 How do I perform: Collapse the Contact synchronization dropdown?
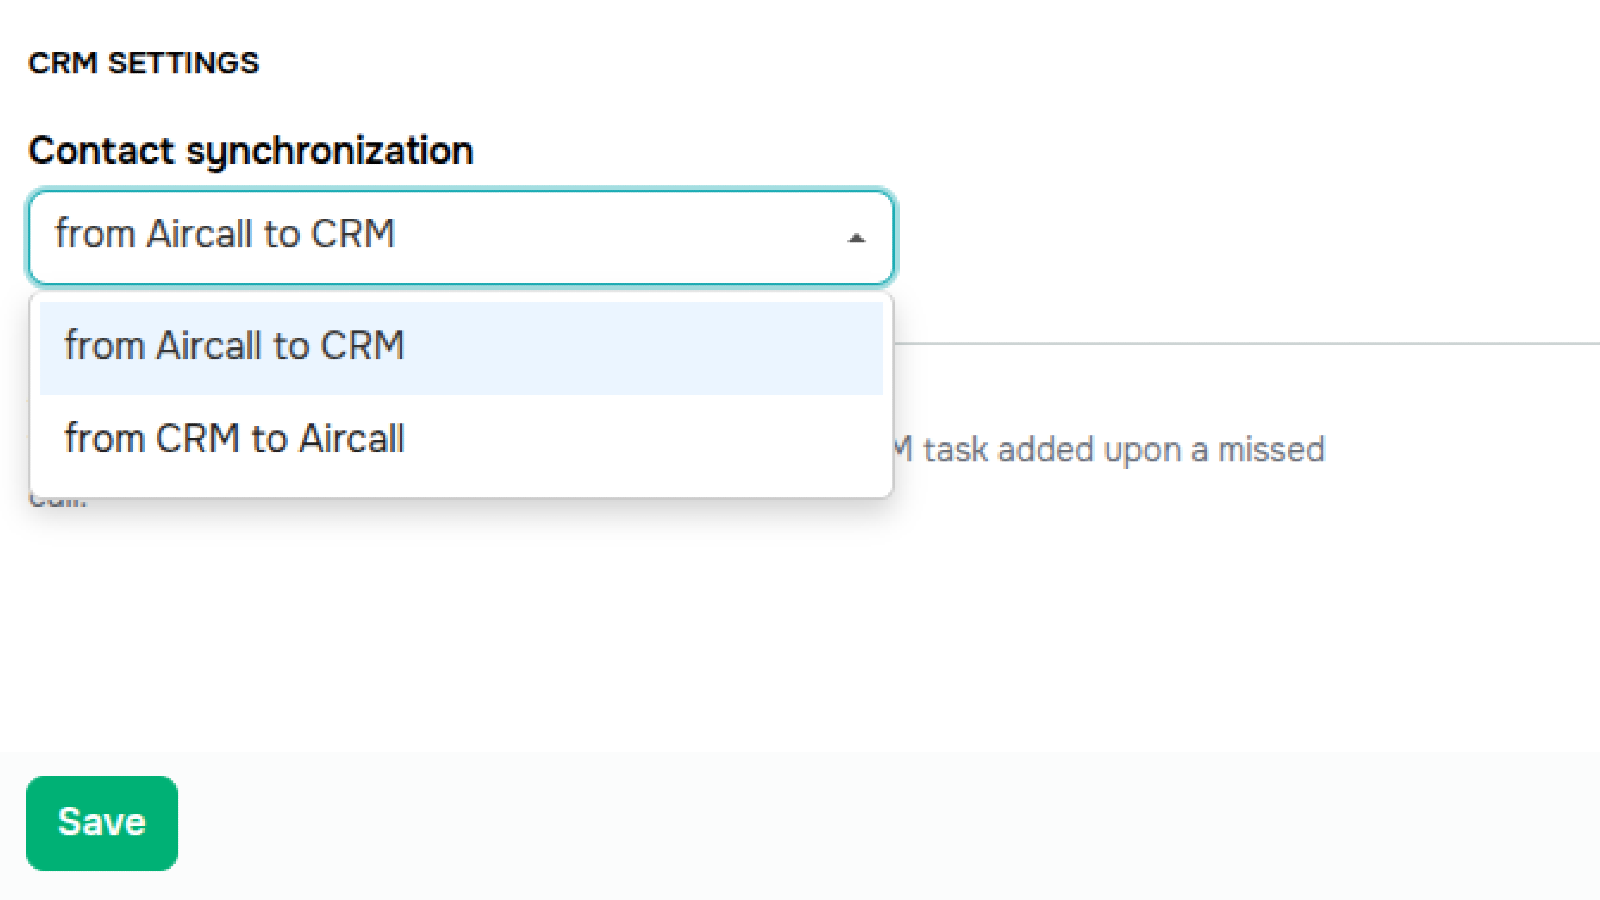856,238
